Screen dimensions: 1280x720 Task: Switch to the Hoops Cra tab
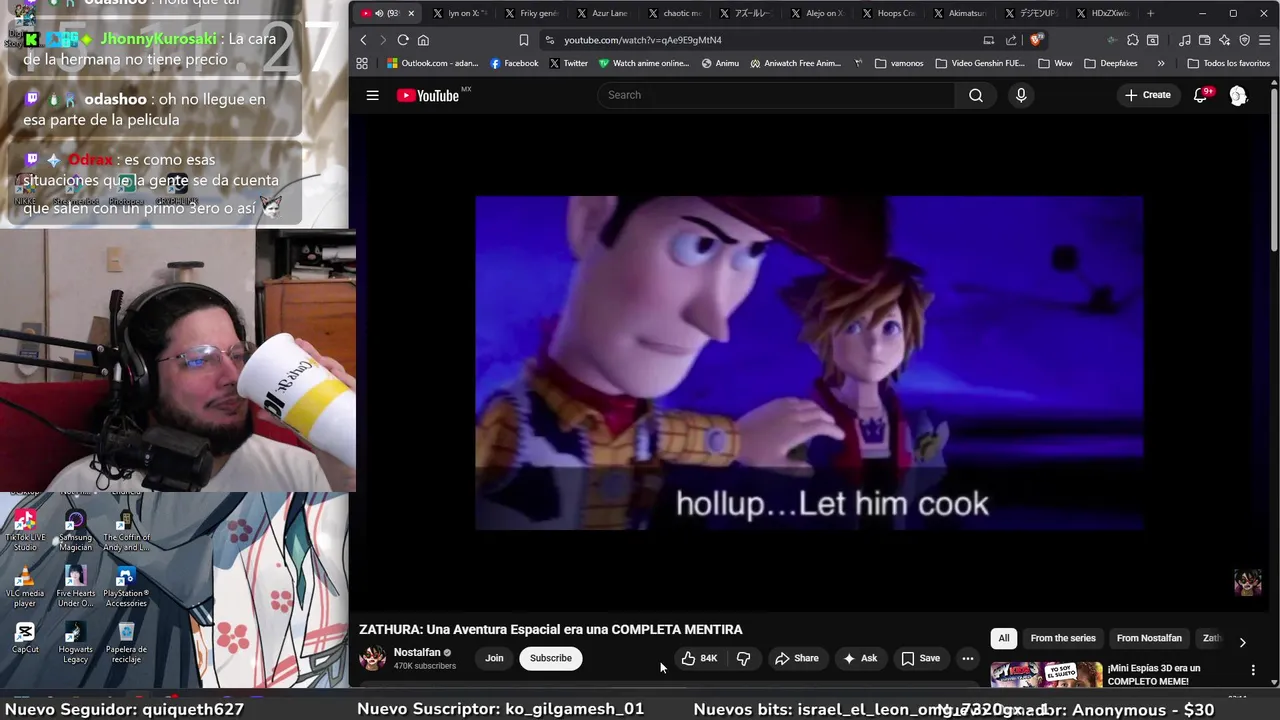point(888,13)
